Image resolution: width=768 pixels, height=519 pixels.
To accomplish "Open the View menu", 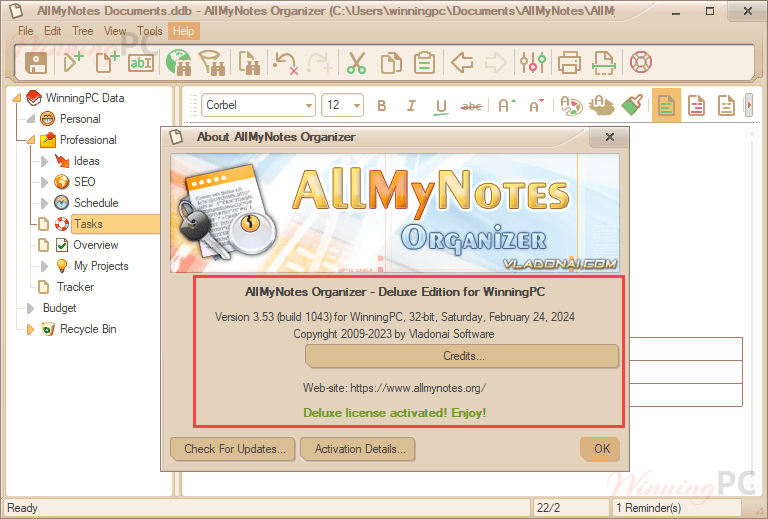I will pyautogui.click(x=115, y=31).
